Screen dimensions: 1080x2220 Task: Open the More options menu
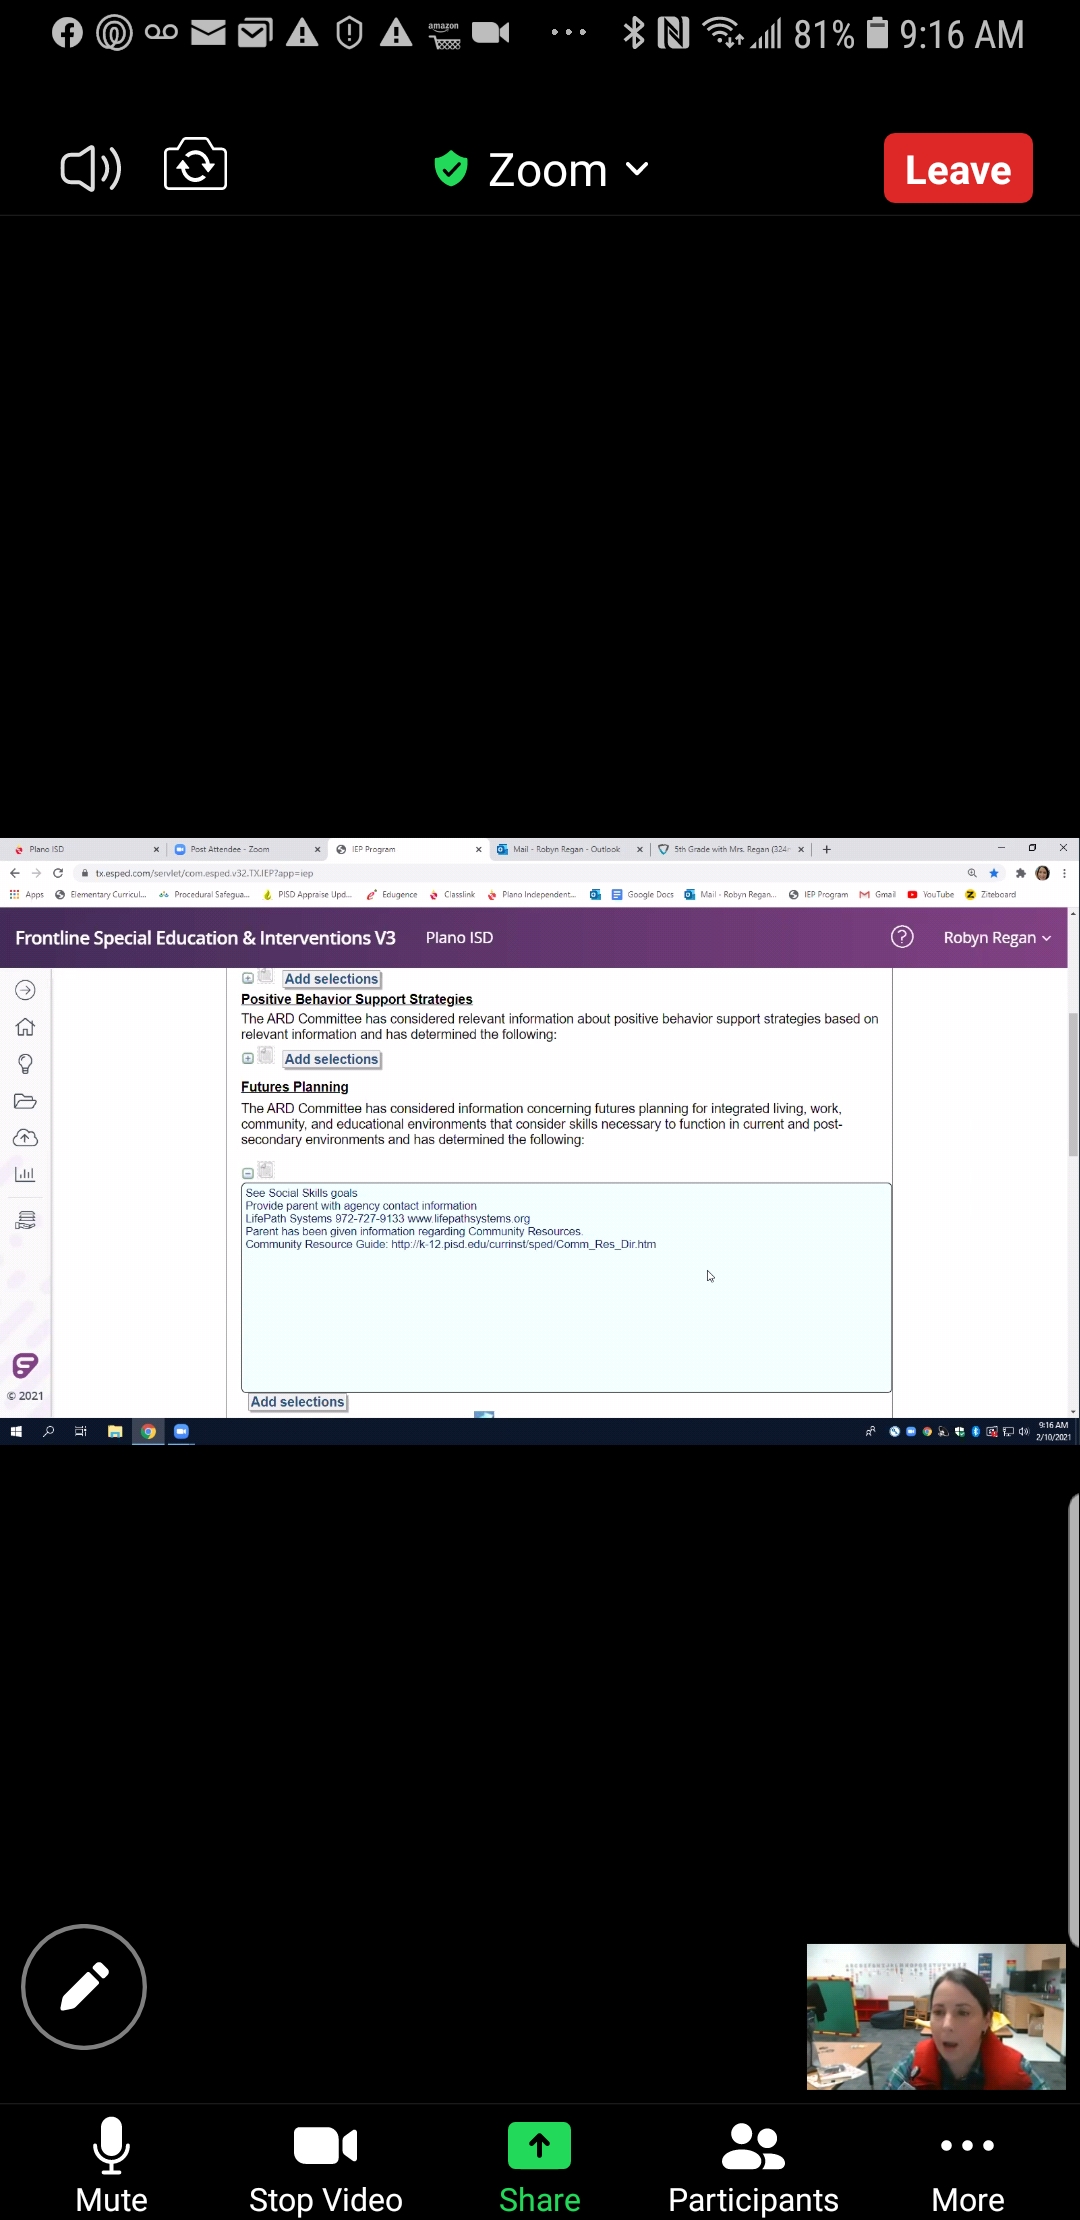pos(967,2166)
